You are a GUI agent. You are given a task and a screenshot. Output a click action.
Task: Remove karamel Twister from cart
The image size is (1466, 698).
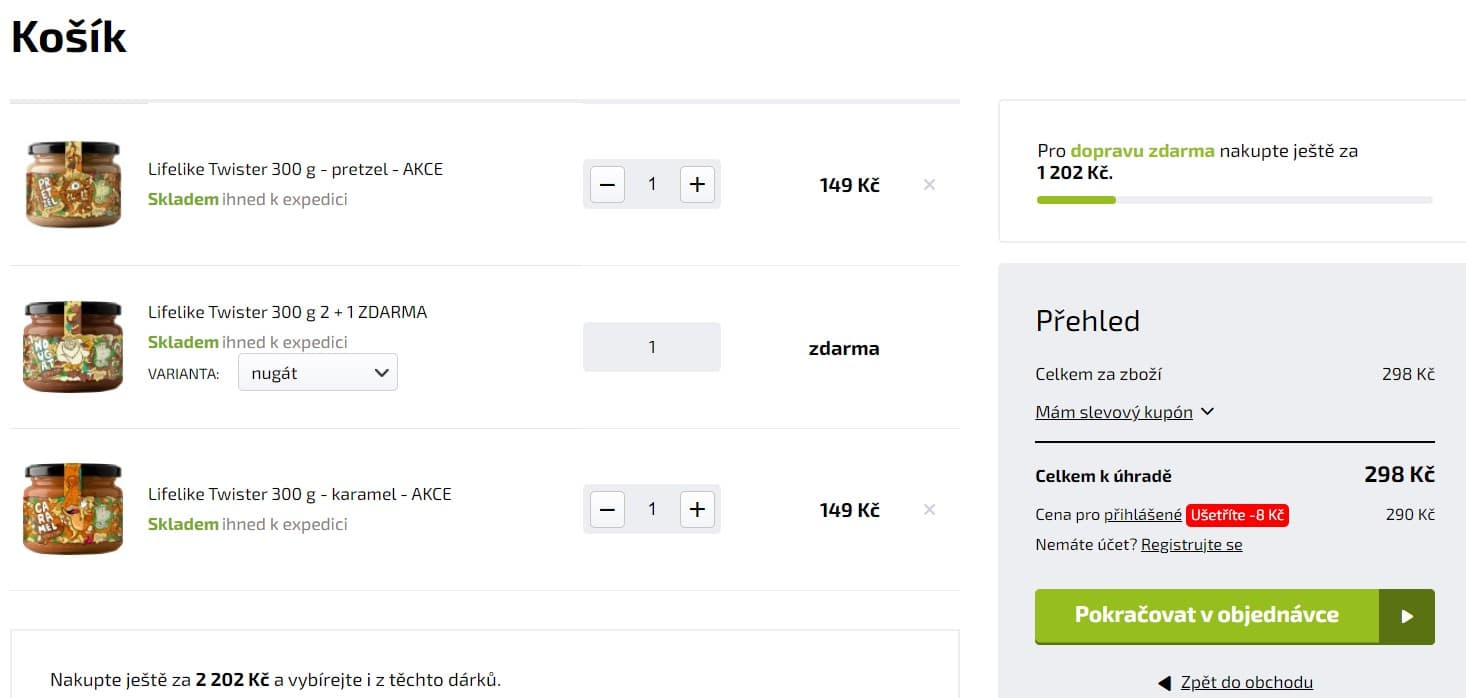[929, 510]
